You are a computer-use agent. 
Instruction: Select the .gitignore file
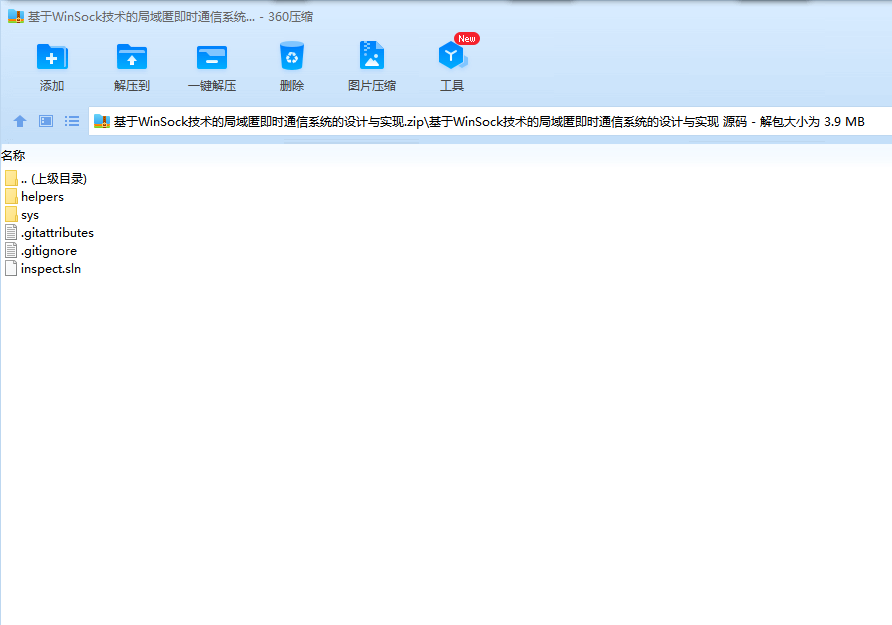(40, 251)
